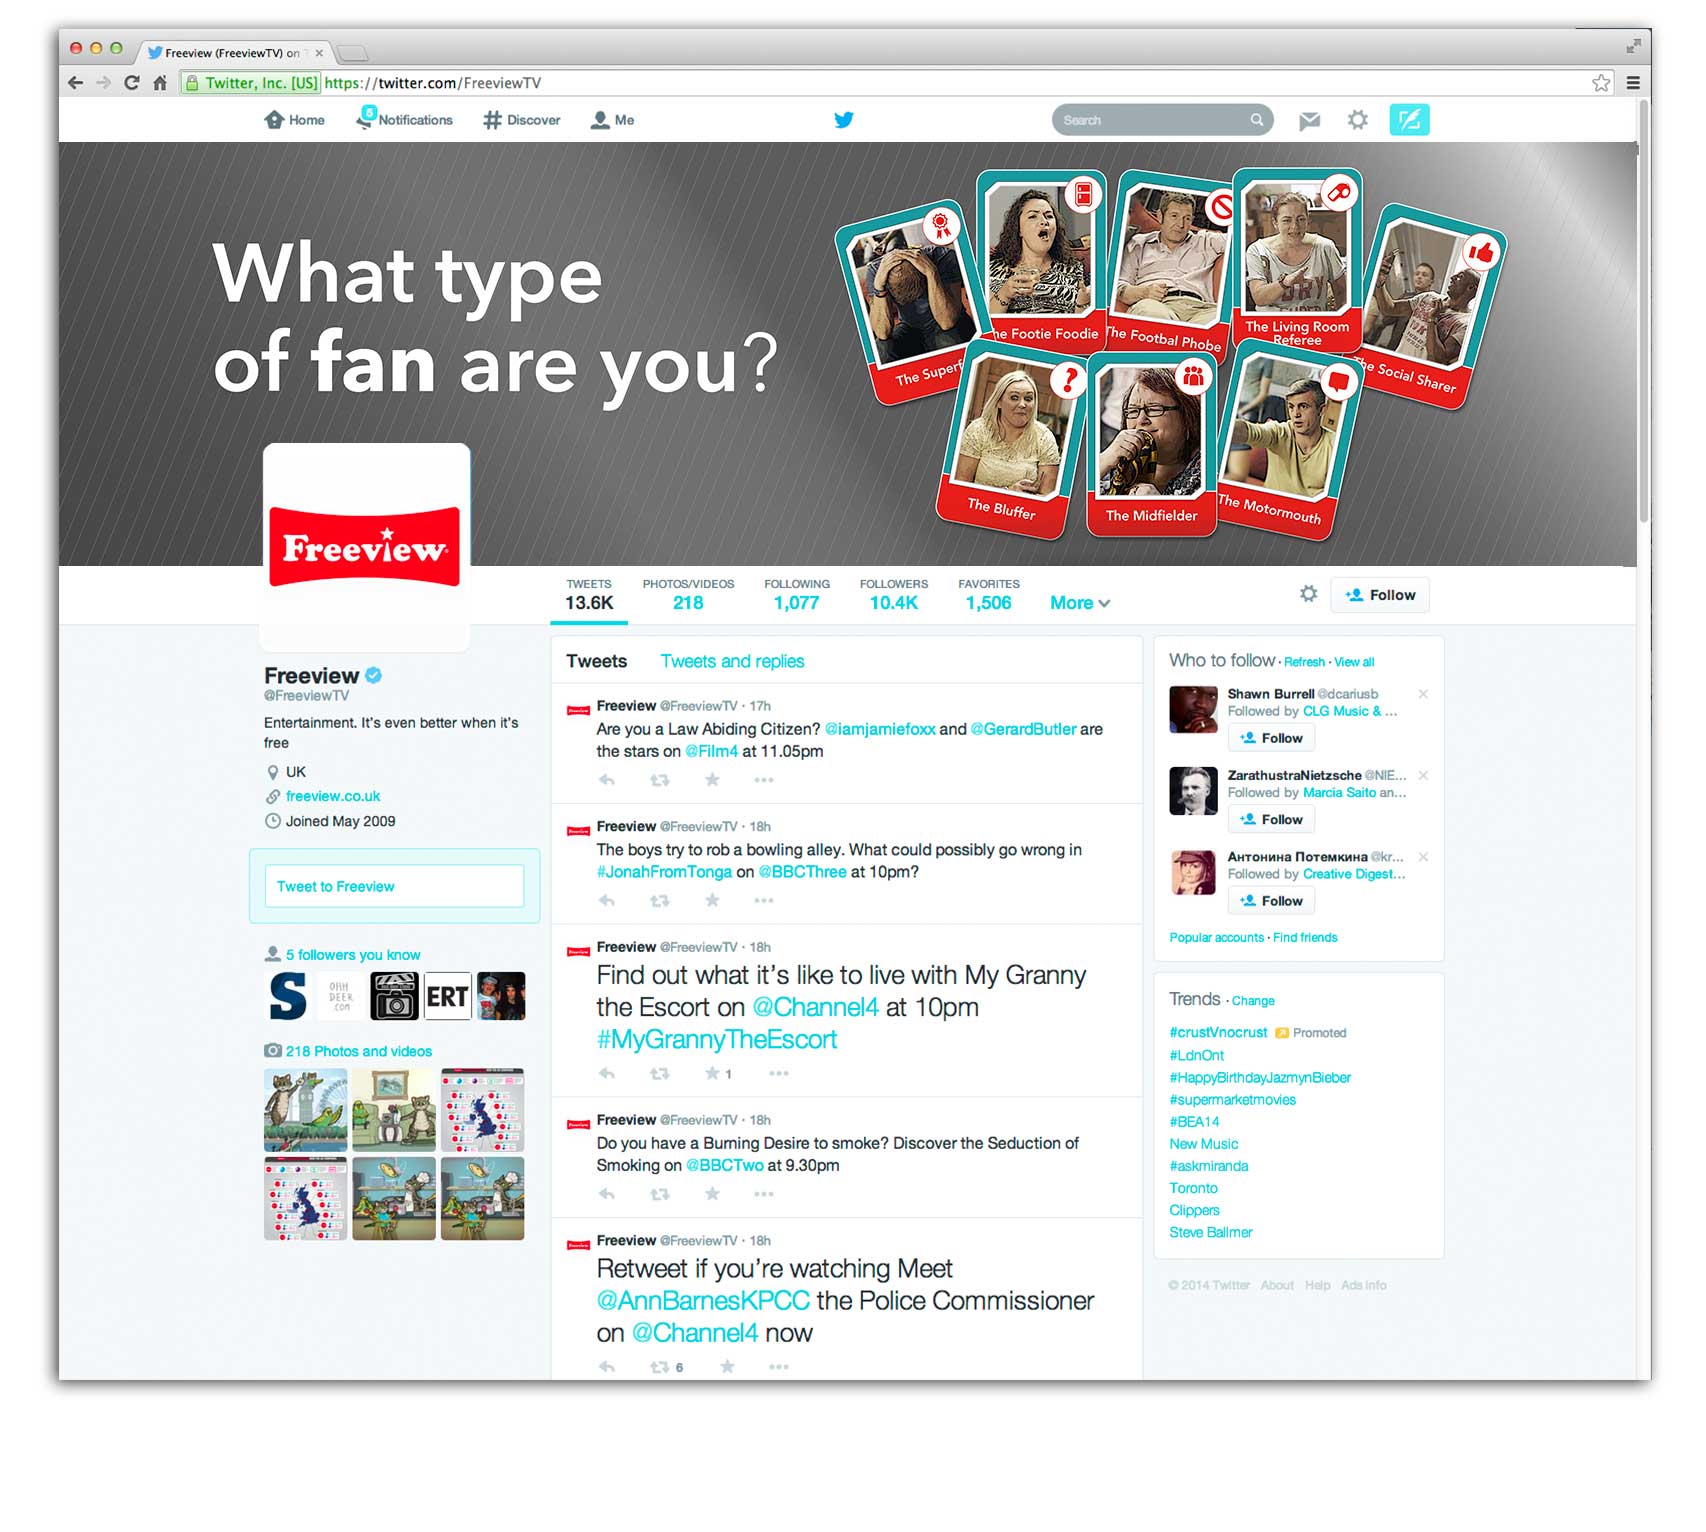
Task: Follow the Freeview account
Action: click(x=1380, y=595)
